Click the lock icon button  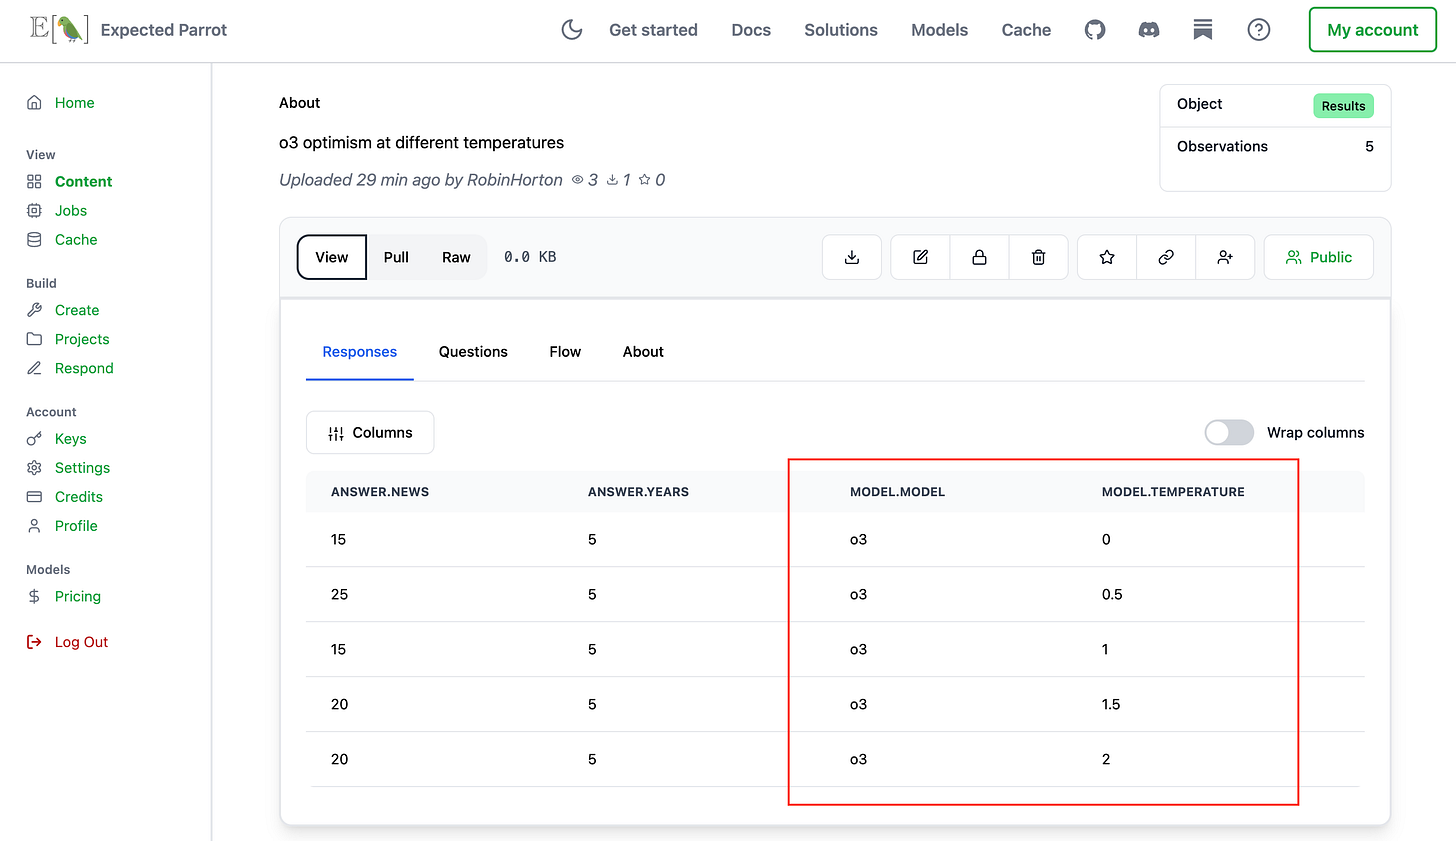(979, 257)
